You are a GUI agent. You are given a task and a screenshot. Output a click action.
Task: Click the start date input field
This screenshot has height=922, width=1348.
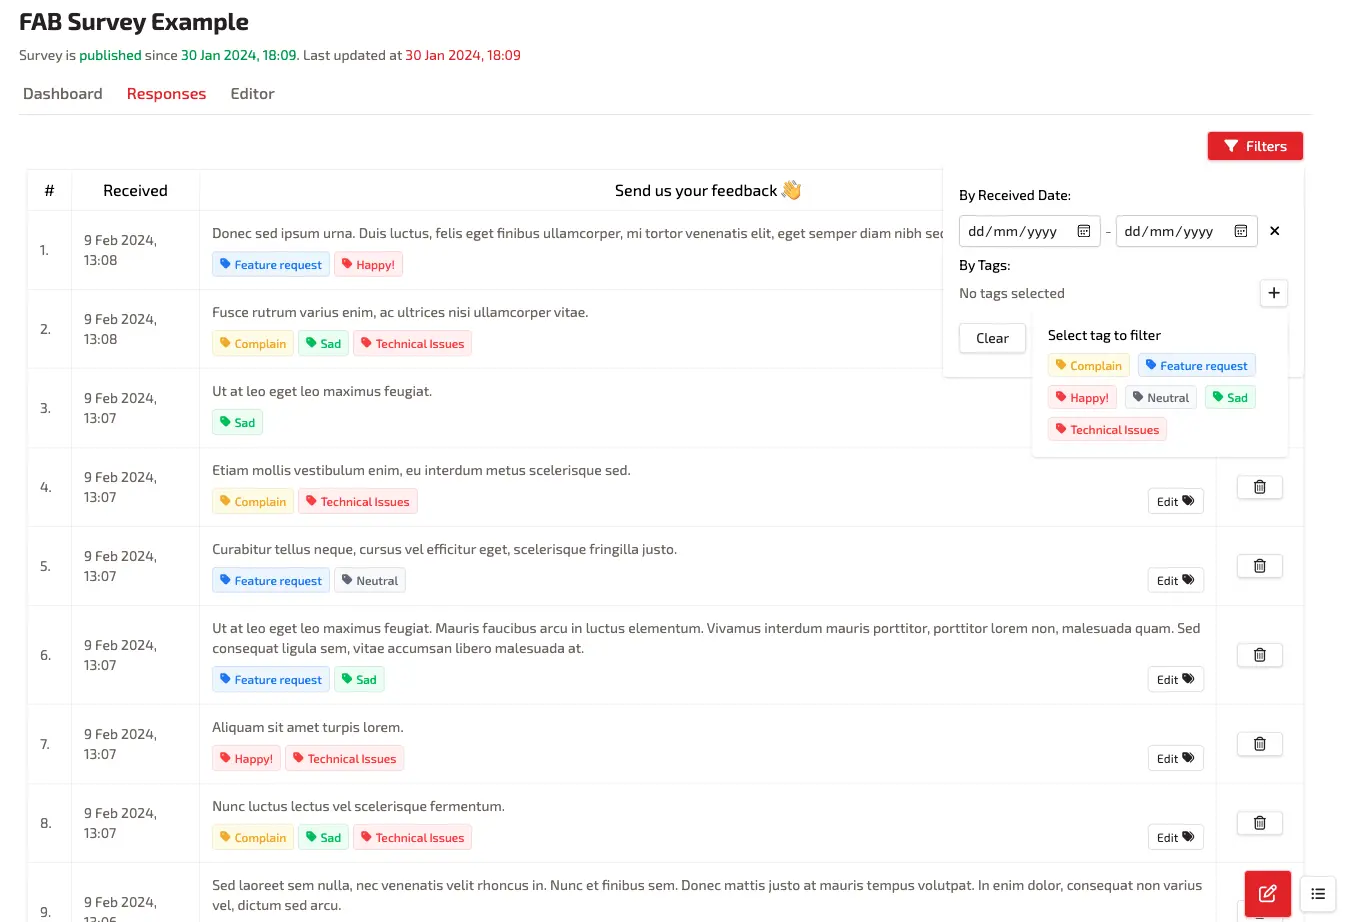pyautogui.click(x=1015, y=231)
